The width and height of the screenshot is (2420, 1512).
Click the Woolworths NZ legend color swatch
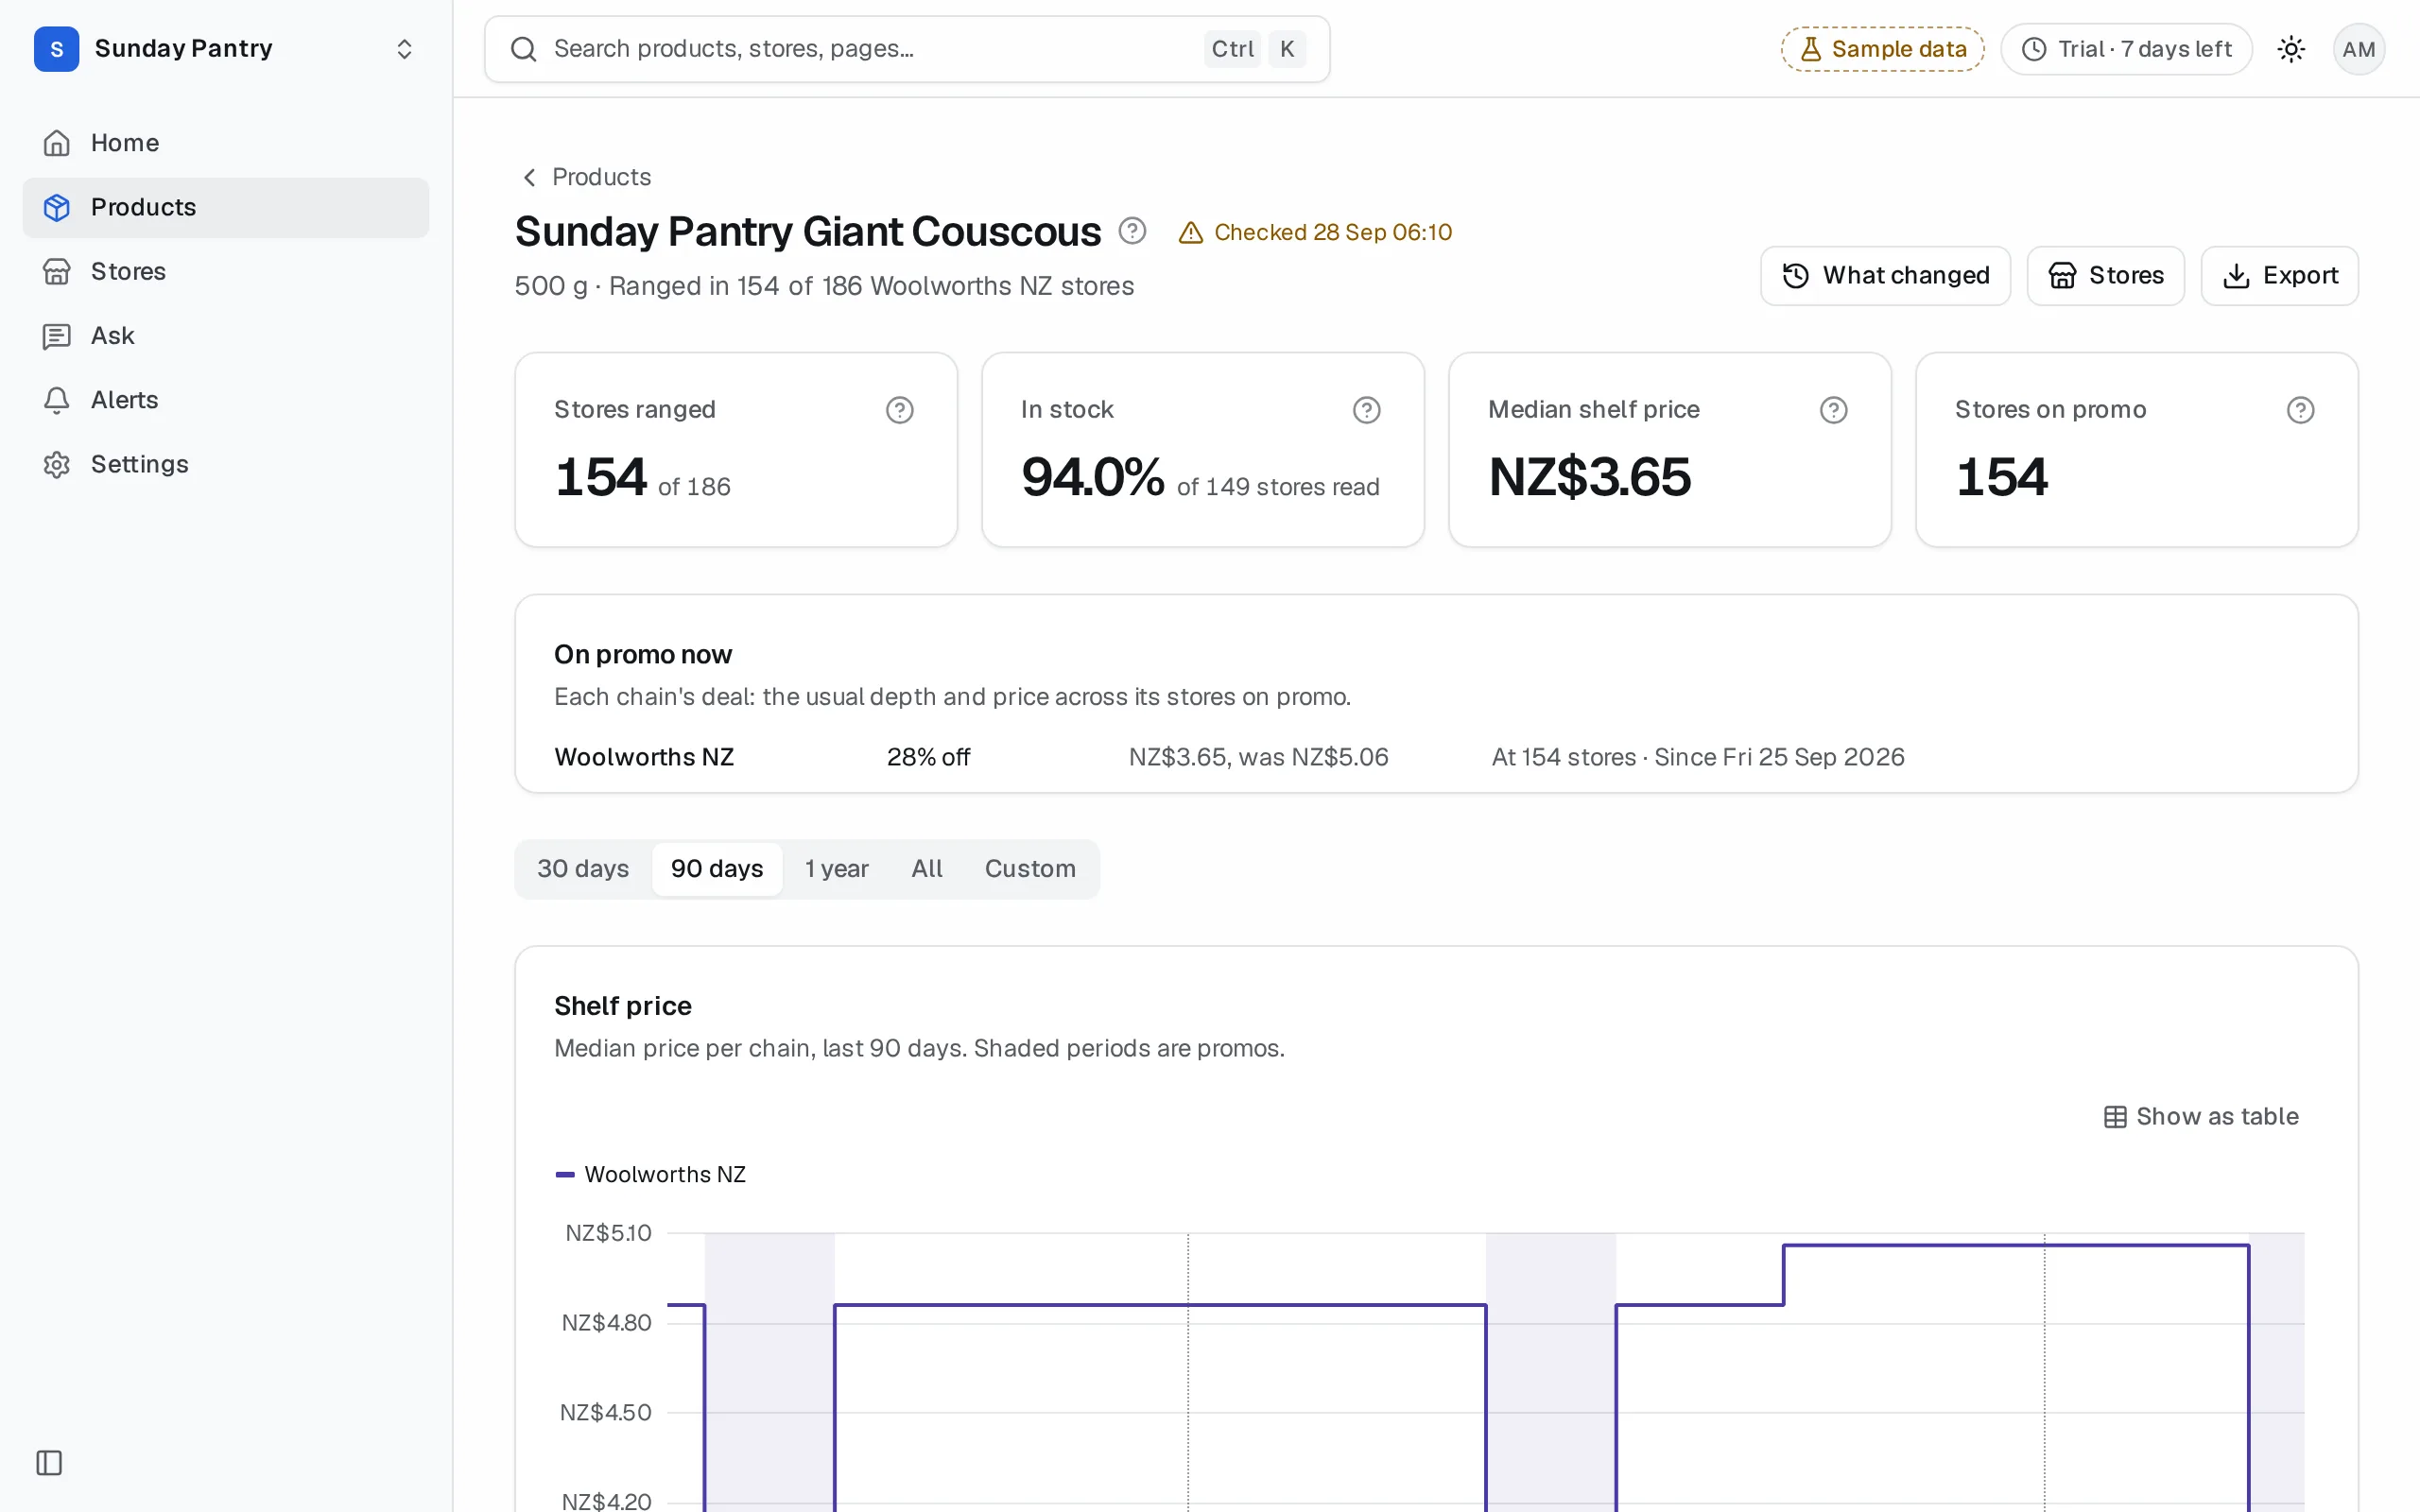click(565, 1175)
